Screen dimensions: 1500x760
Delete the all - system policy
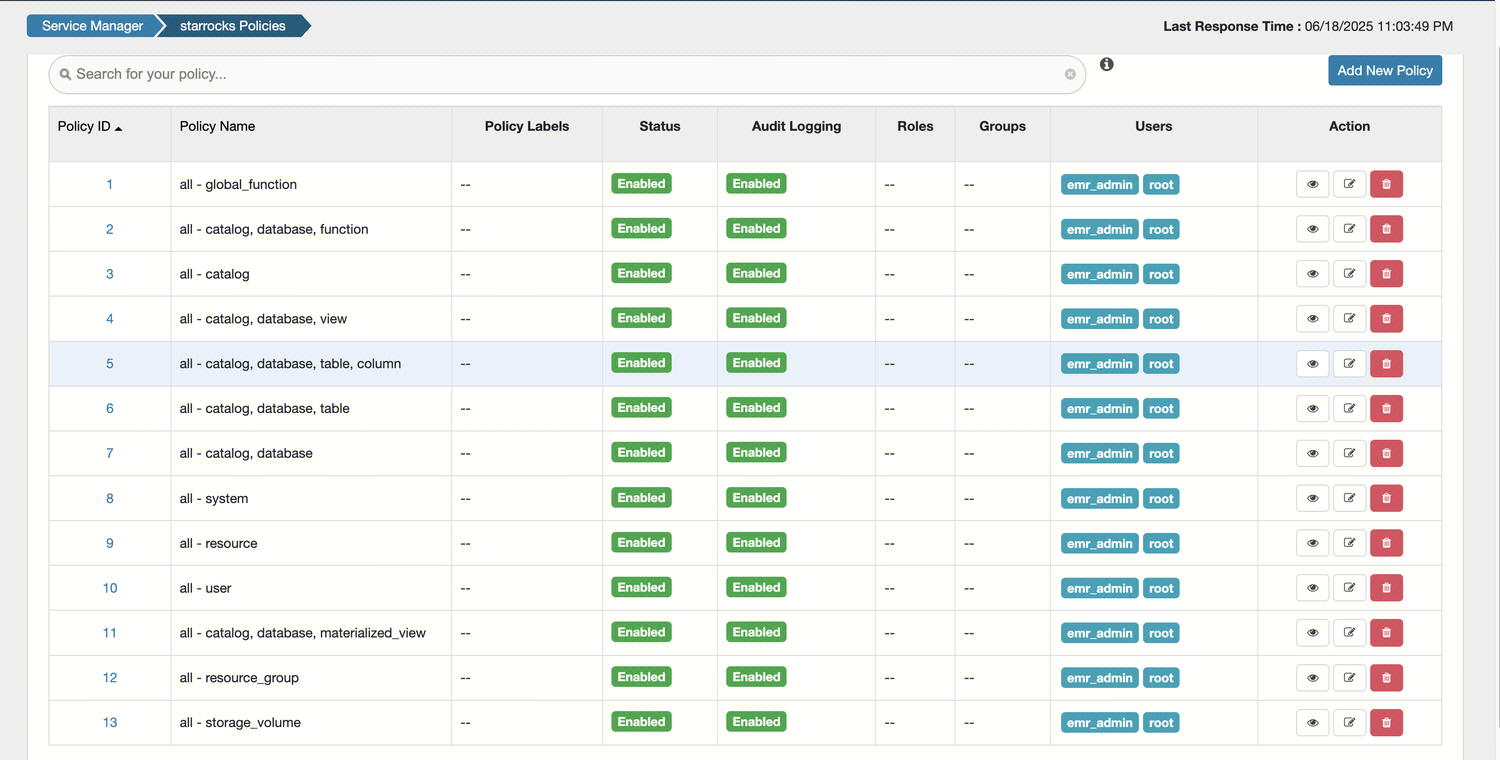pos(1386,498)
